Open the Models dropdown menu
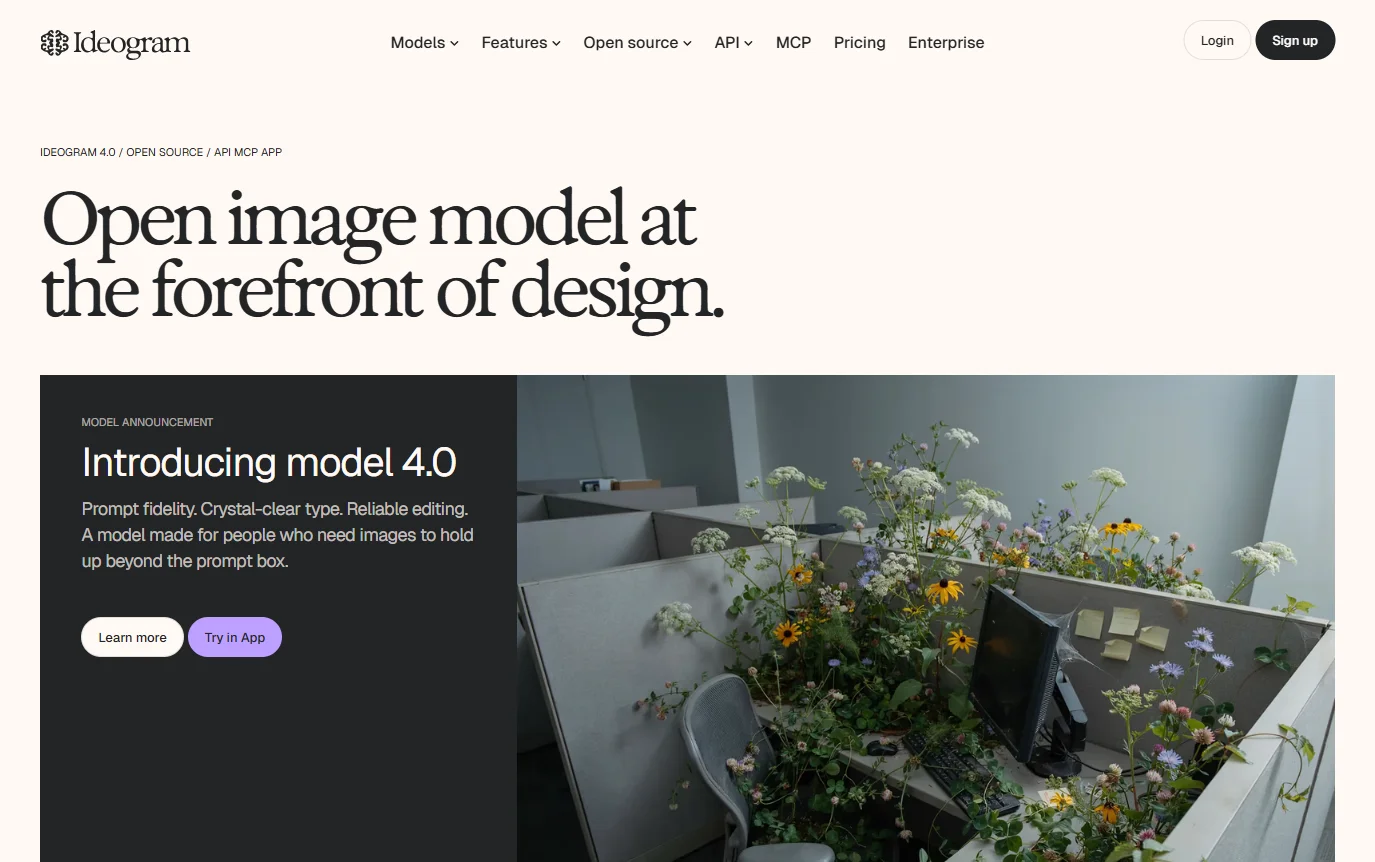The height and width of the screenshot is (862, 1375). click(424, 43)
